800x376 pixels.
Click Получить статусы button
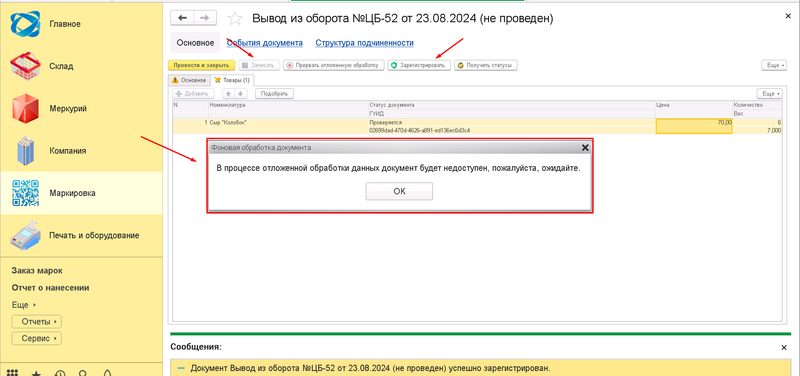486,65
